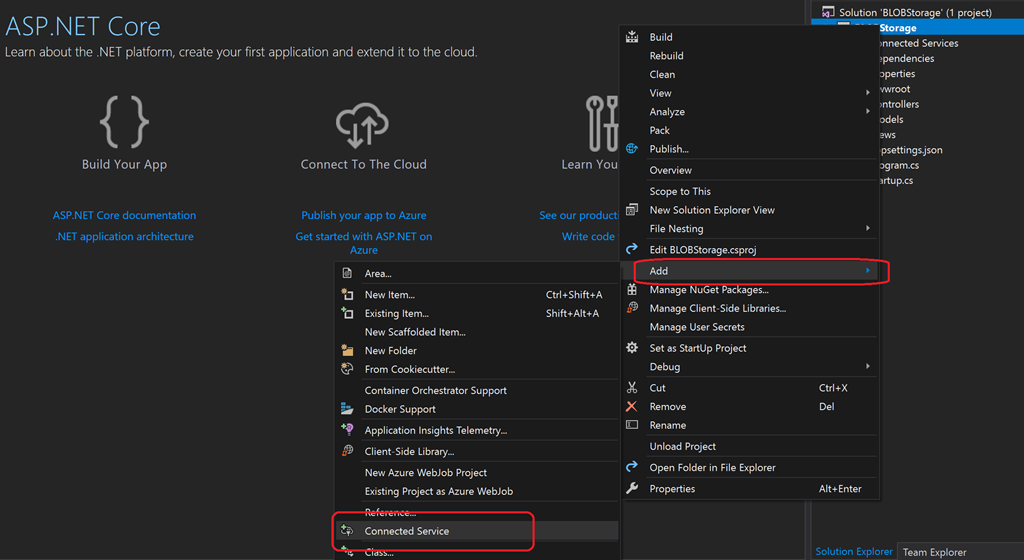Select the wwwroot folder node
The image size is (1024, 560).
click(894, 89)
